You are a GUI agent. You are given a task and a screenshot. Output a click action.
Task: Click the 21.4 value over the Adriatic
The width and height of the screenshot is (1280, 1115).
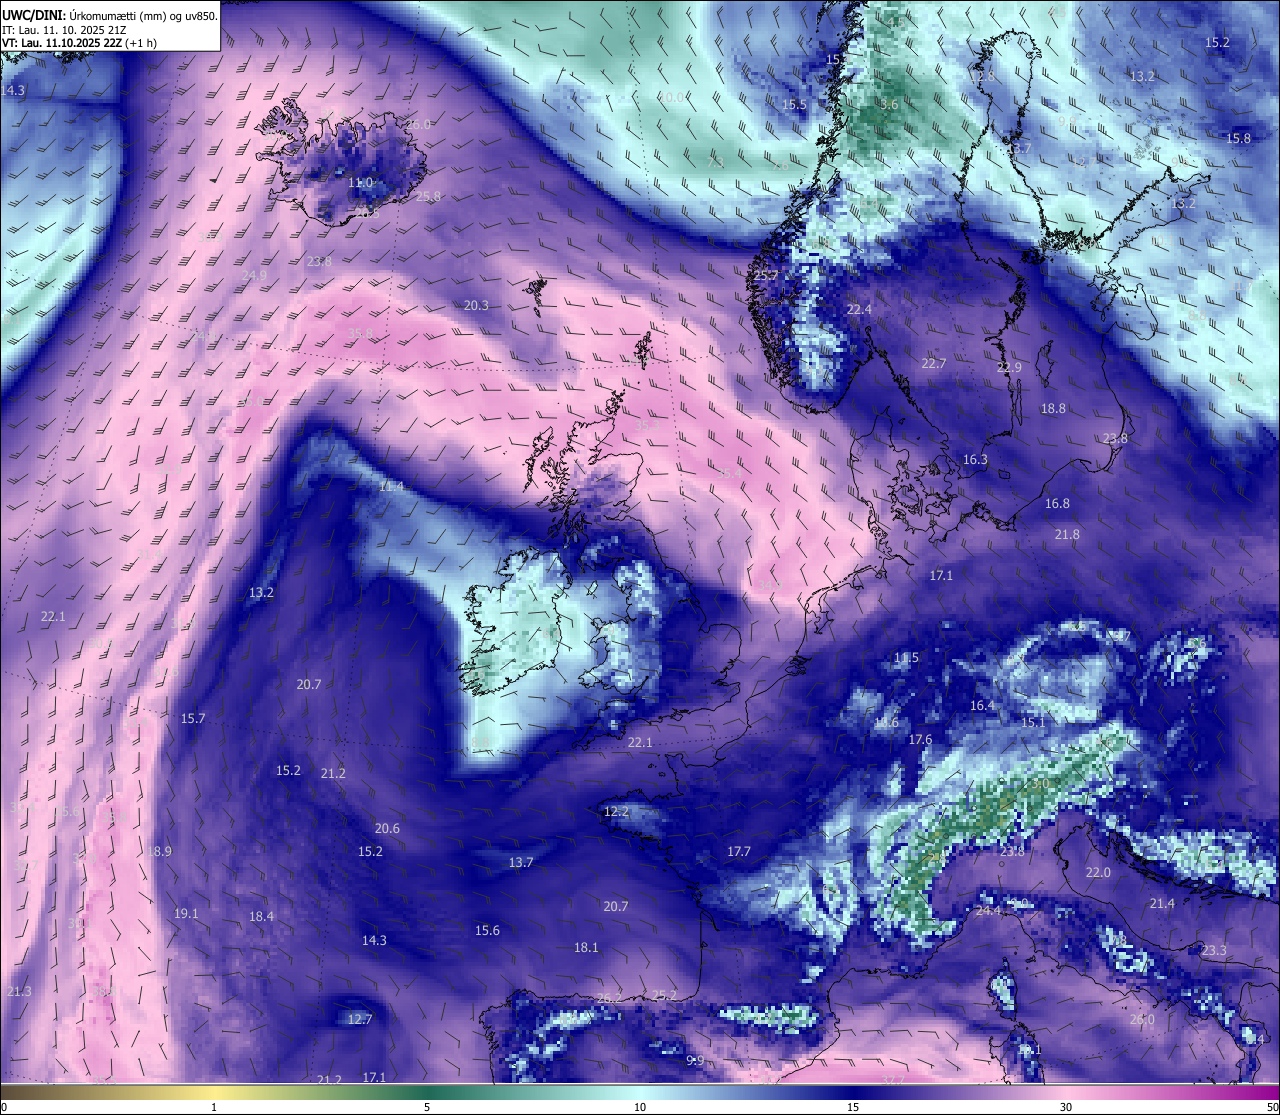click(x=1162, y=904)
